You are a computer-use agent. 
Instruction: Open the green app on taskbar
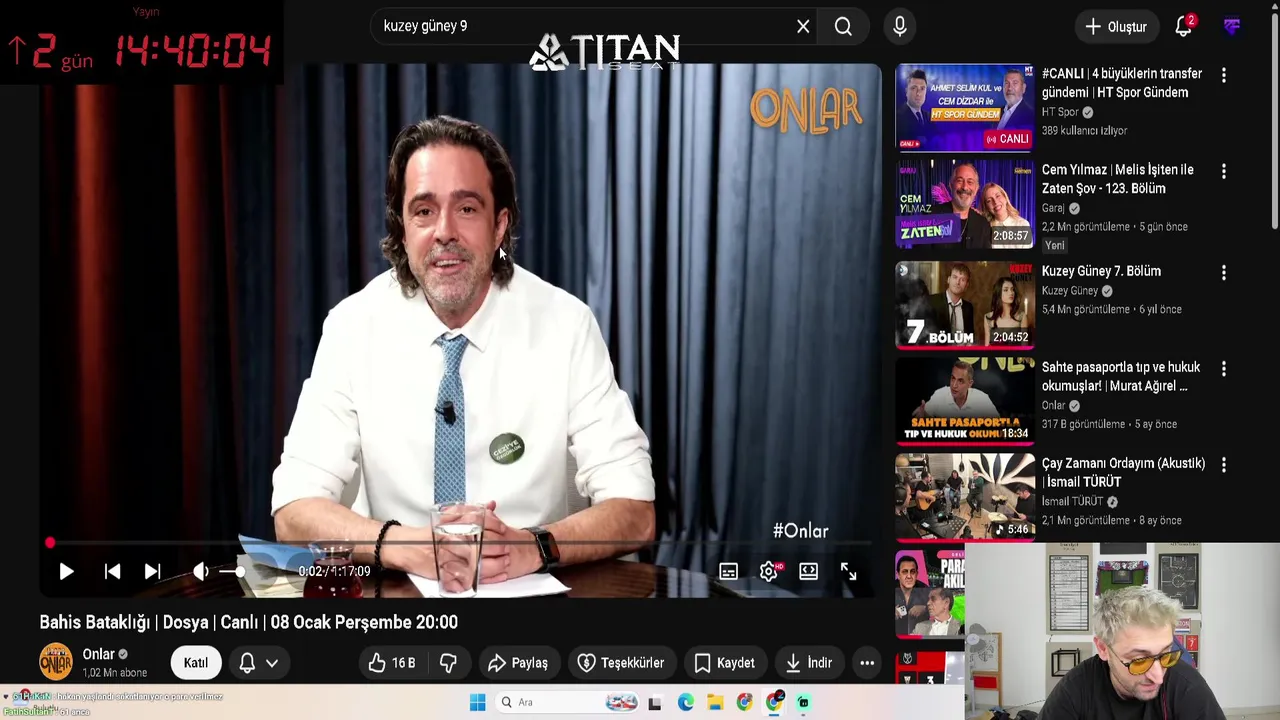pos(803,703)
